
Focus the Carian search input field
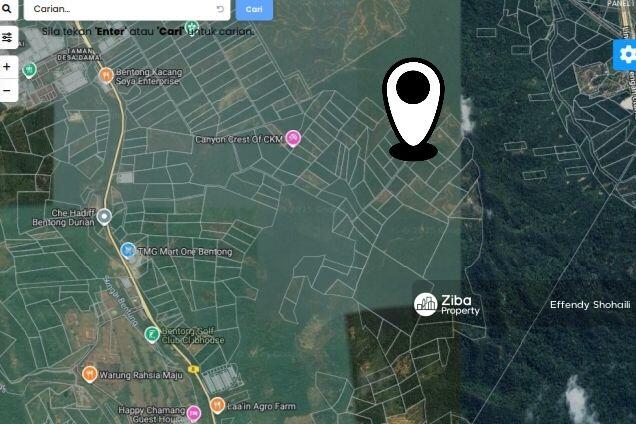(x=122, y=9)
